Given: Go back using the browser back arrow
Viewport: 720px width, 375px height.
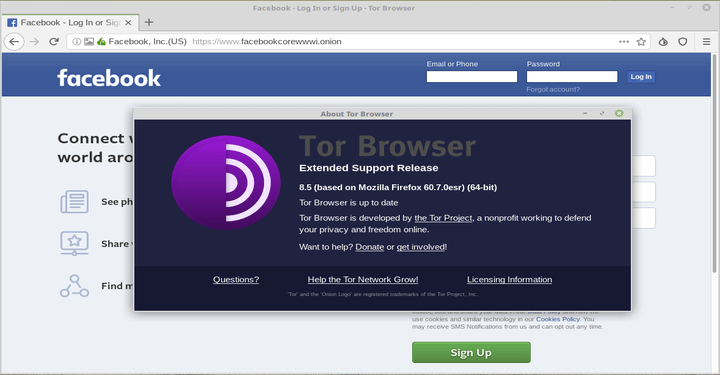Looking at the screenshot, I should point(14,42).
